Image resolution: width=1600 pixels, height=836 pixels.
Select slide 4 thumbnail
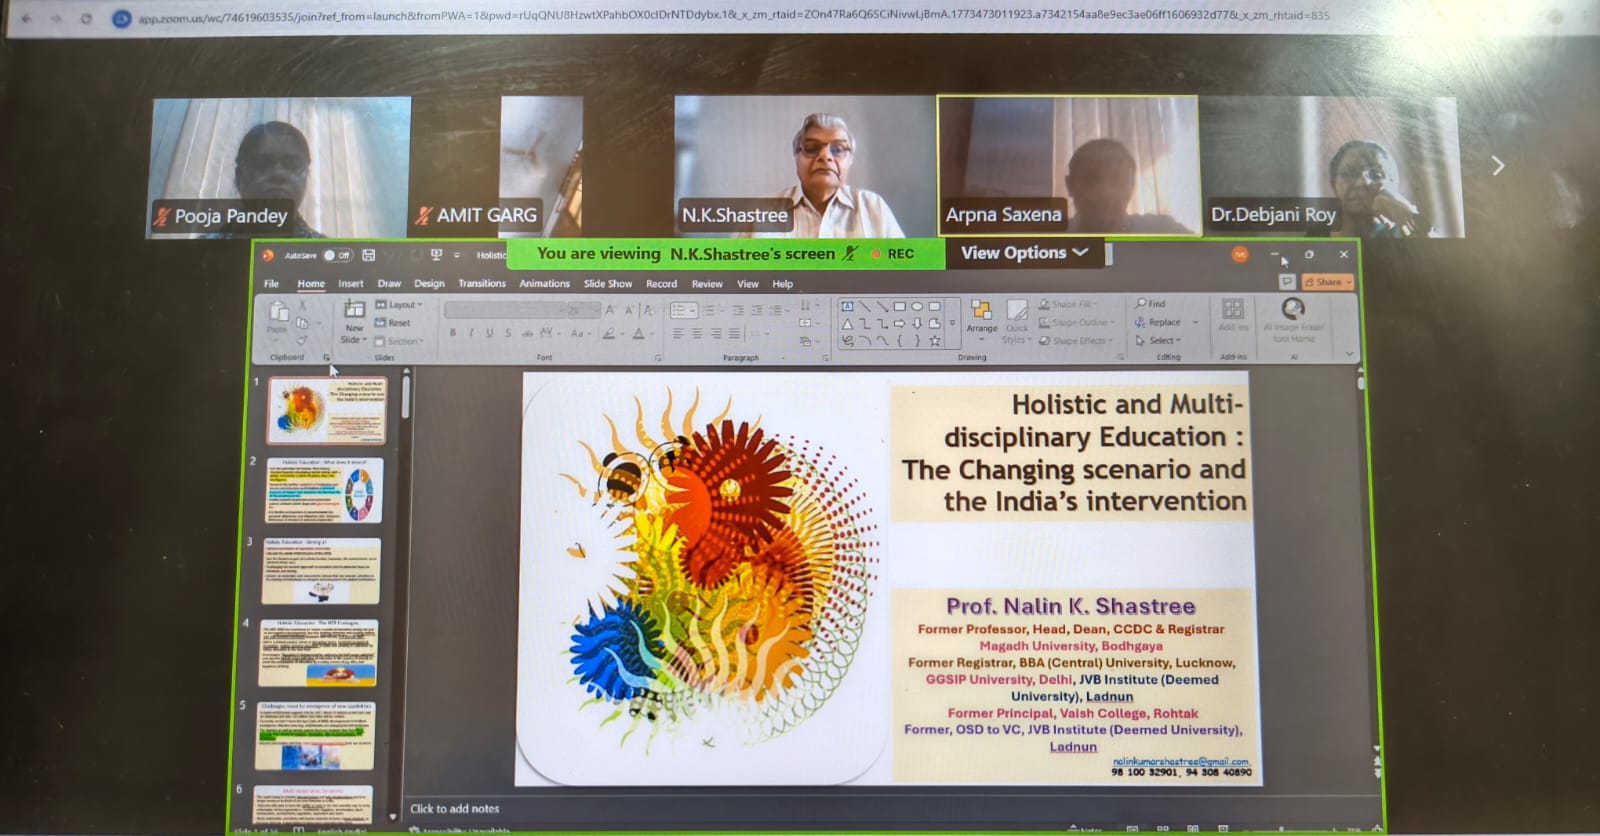click(x=319, y=653)
